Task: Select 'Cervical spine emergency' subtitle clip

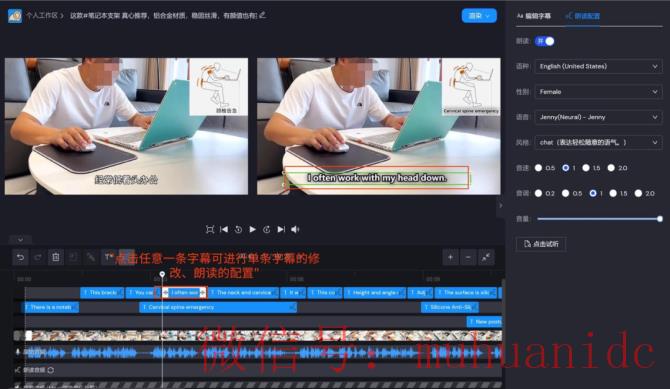Action: click(218, 307)
